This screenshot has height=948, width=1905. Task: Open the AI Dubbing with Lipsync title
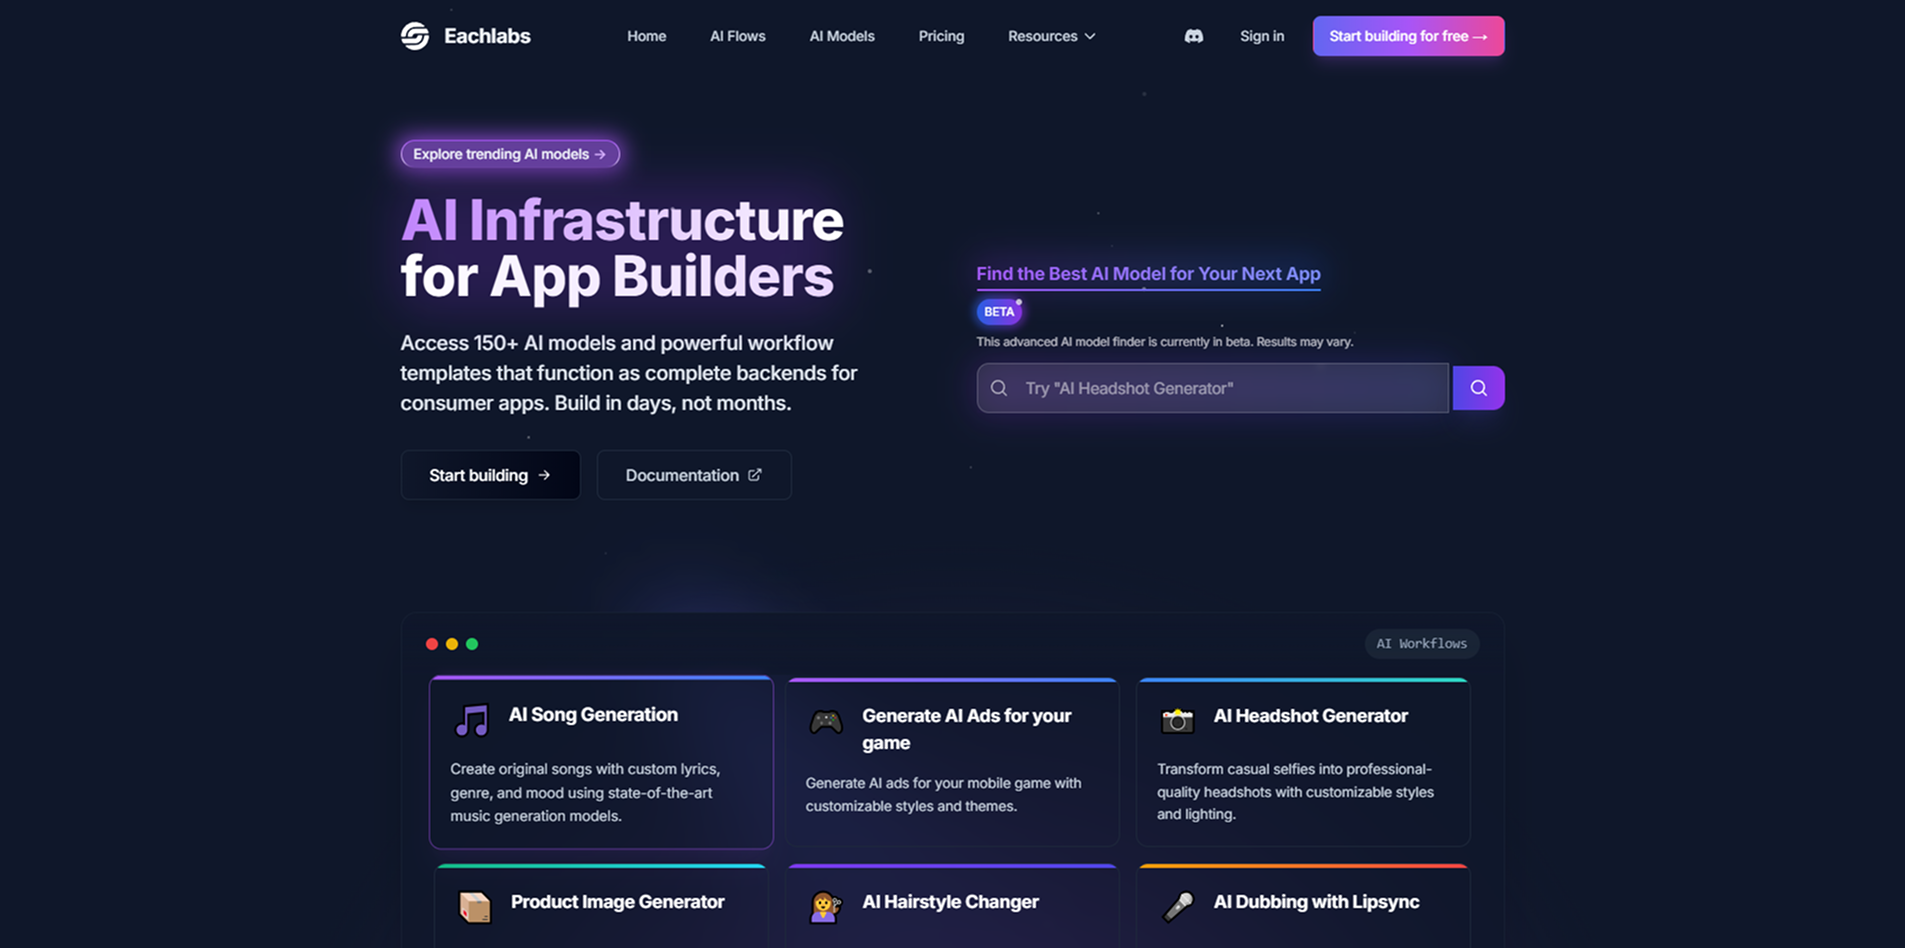(x=1316, y=902)
